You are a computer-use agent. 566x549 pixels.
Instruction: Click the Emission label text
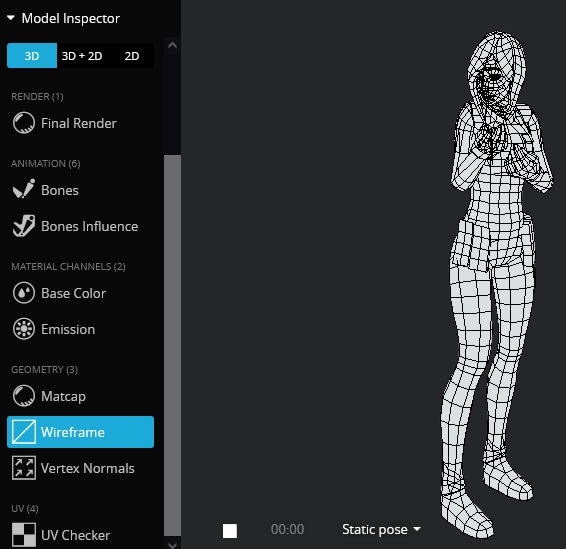click(x=68, y=329)
